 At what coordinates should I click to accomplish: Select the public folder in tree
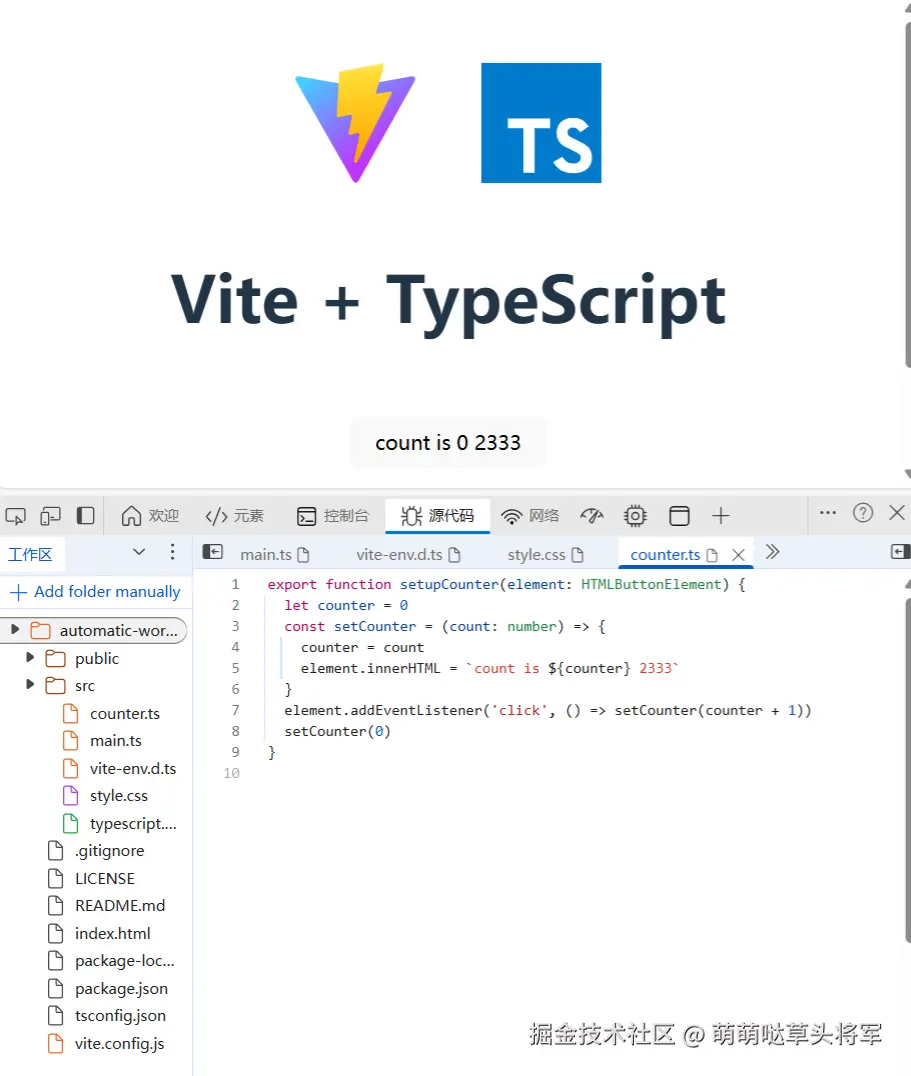click(x=96, y=658)
